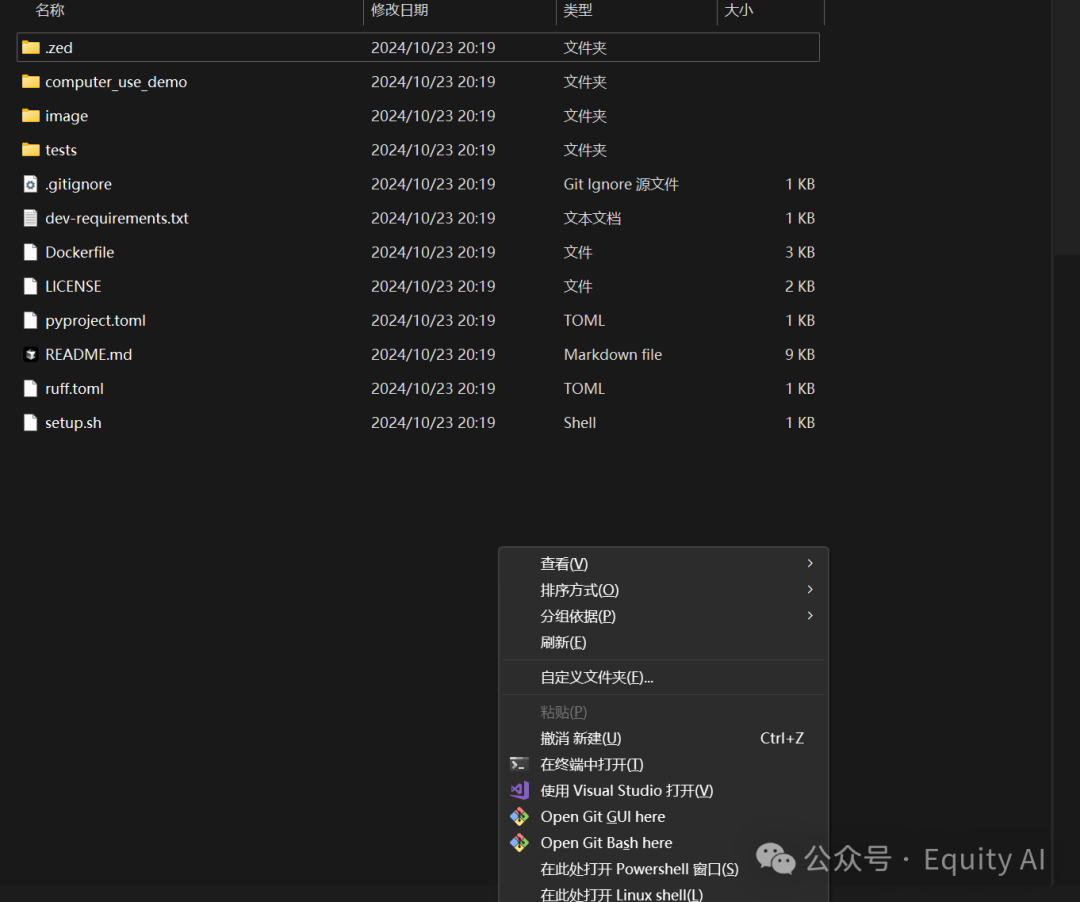This screenshot has height=902, width=1080.
Task: Select the tests folder name
Action: 61,150
